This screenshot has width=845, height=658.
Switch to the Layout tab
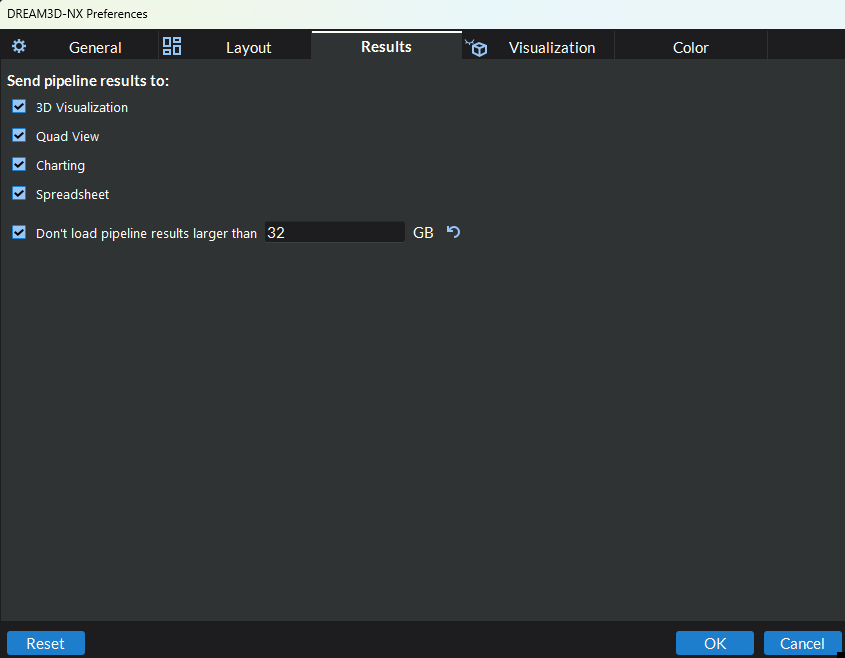235,45
